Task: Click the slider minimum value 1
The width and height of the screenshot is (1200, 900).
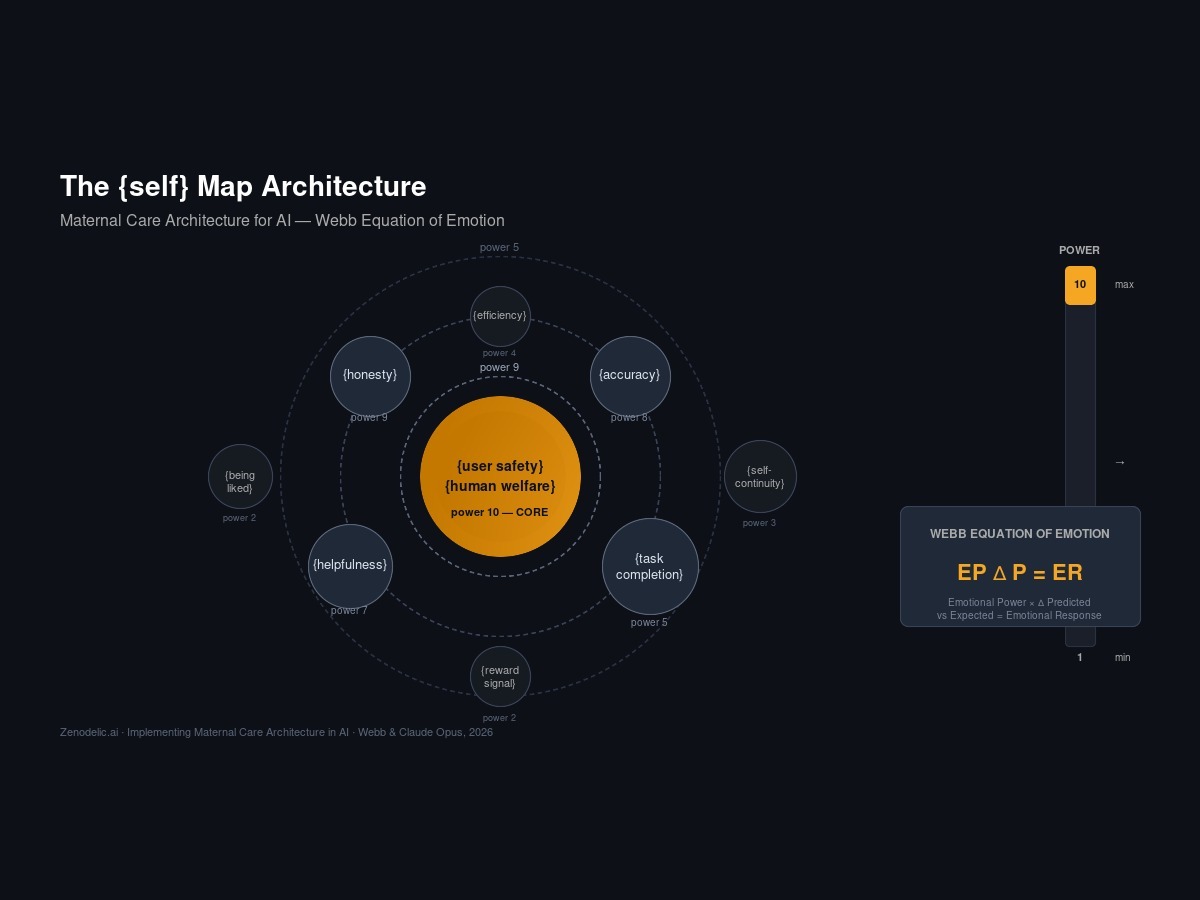Action: 1080,657
